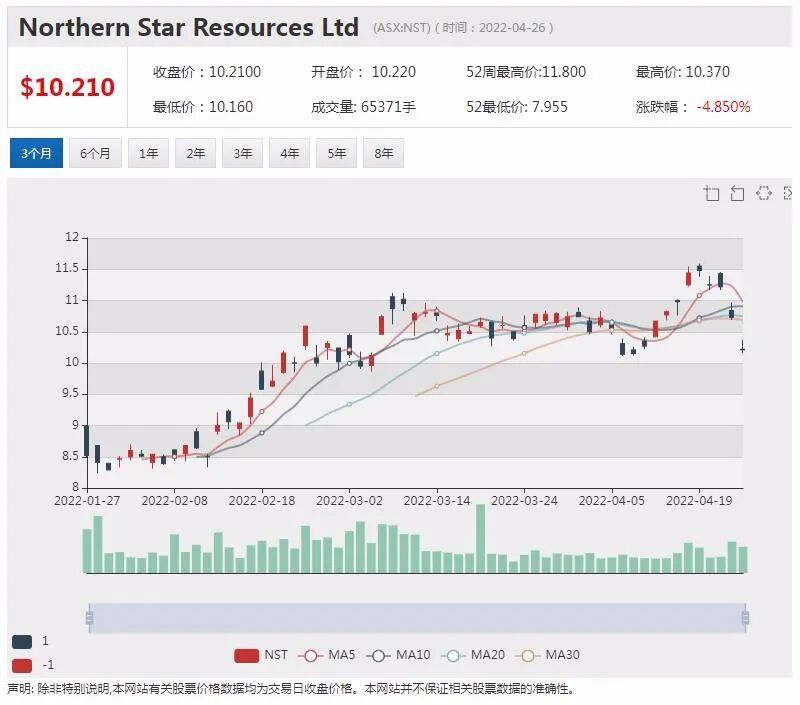Open the 2年 range tab
Viewport: 800px width, 705px height.
(x=195, y=153)
